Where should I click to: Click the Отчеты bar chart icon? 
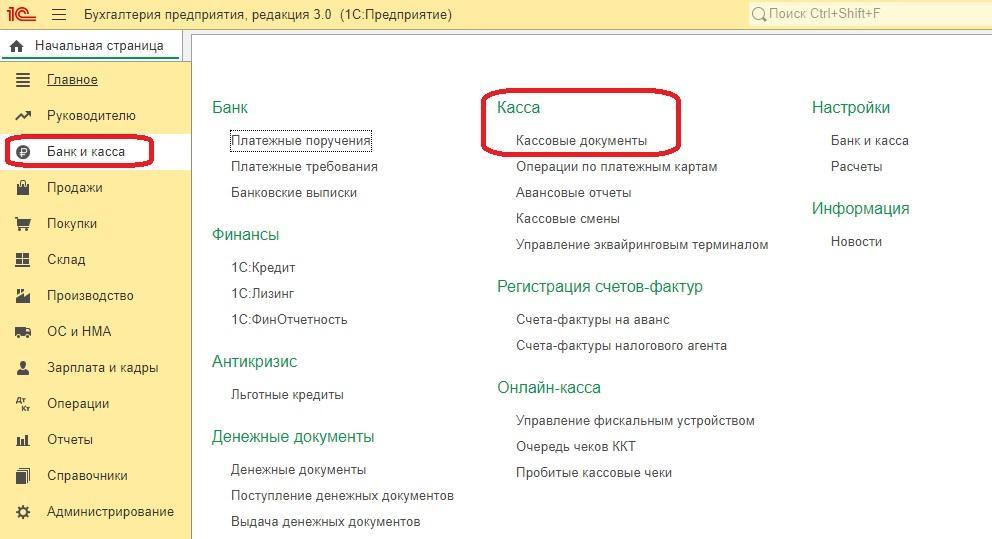click(x=23, y=440)
